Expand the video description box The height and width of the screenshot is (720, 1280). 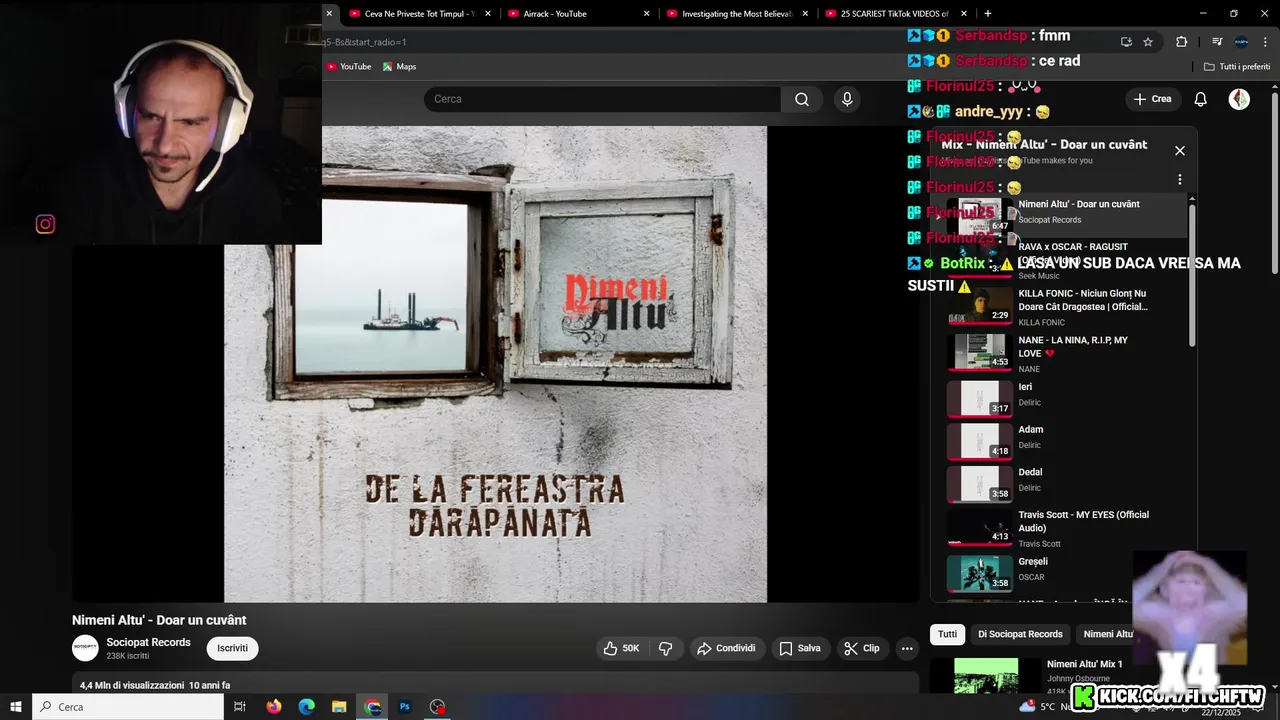tap(495, 685)
